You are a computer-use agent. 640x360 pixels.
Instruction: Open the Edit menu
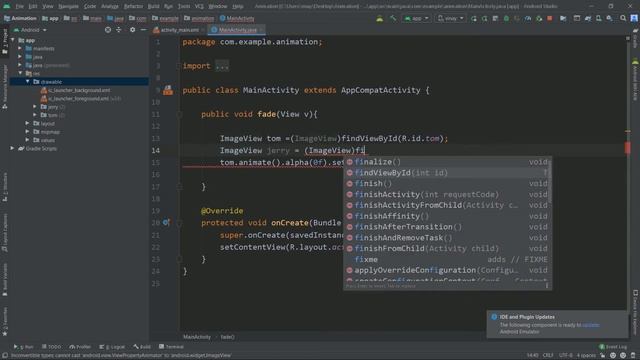[x=33, y=6]
